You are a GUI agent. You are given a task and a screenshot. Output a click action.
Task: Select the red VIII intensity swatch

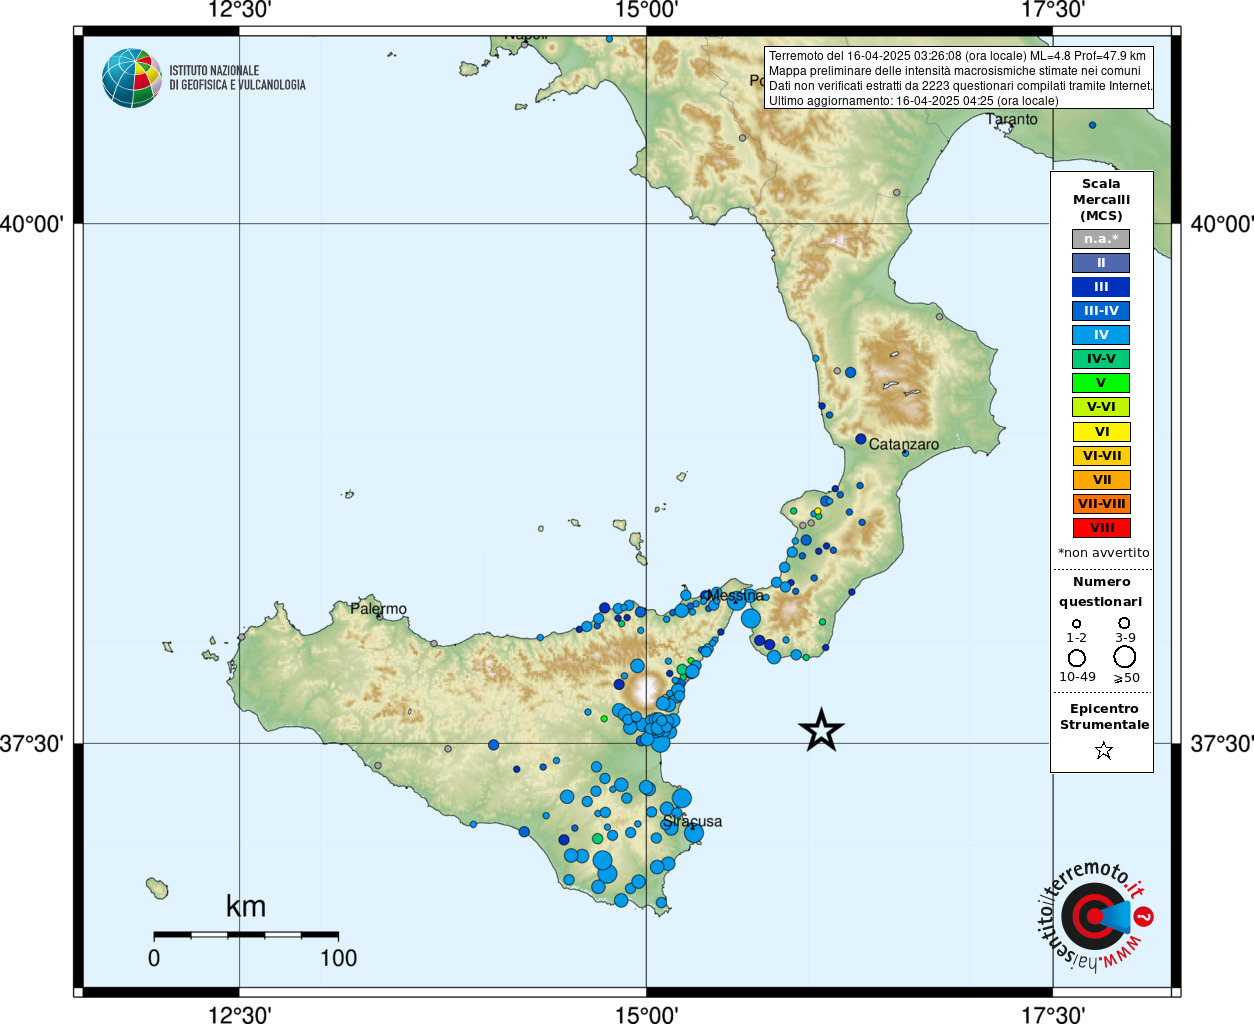click(x=1101, y=528)
